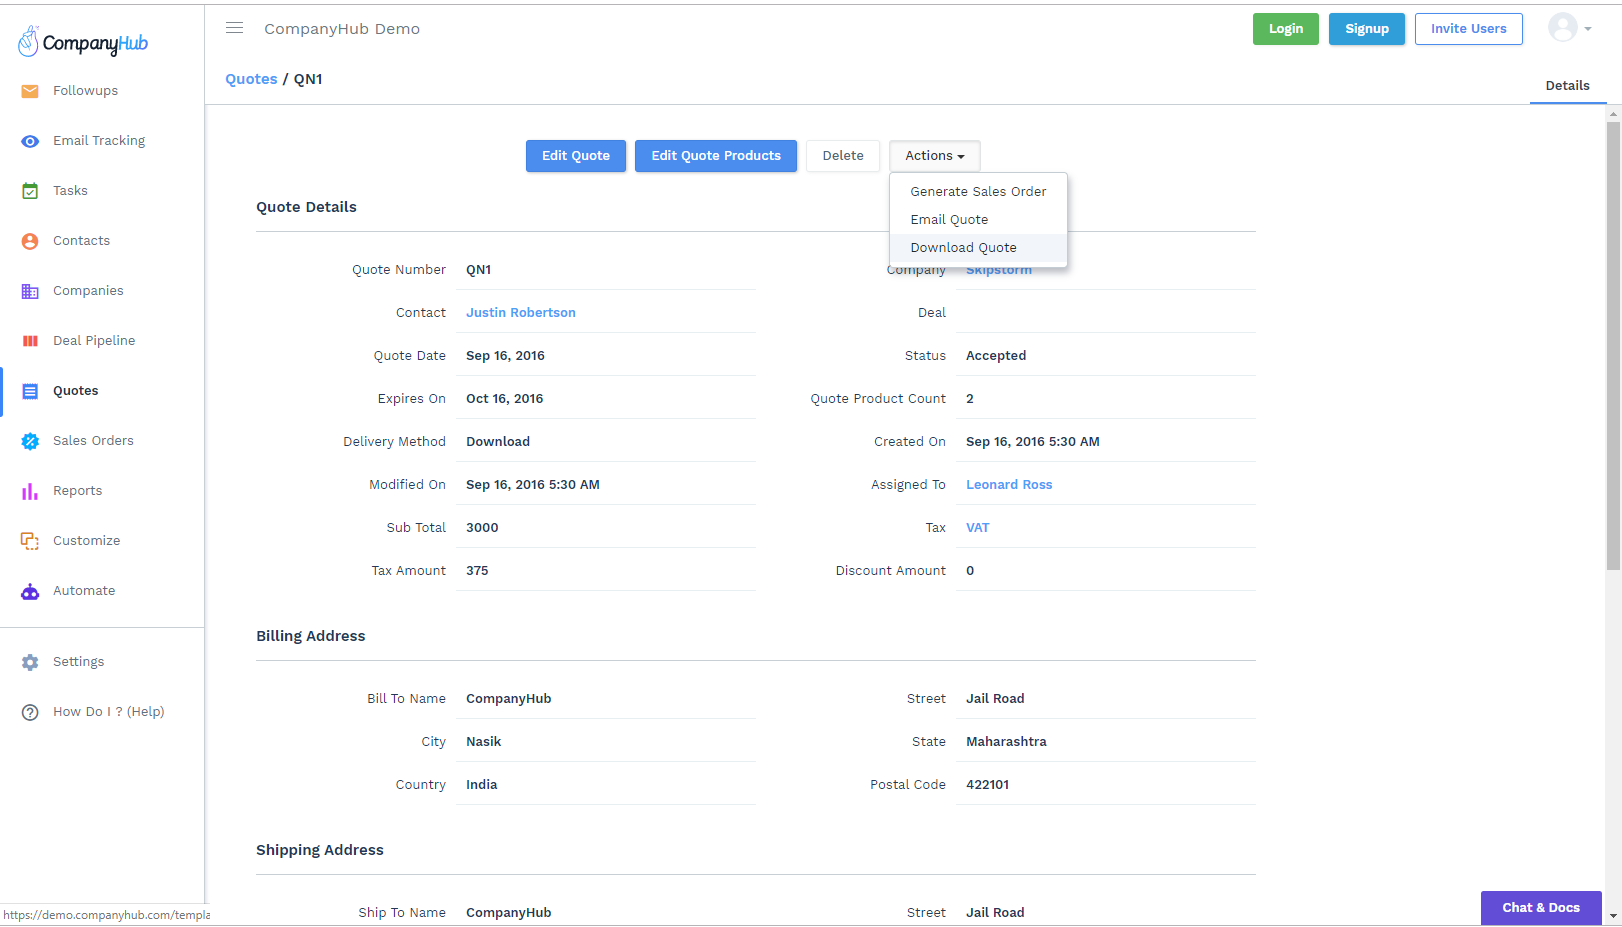Click the Signup button
The height and width of the screenshot is (927, 1622).
(x=1366, y=29)
